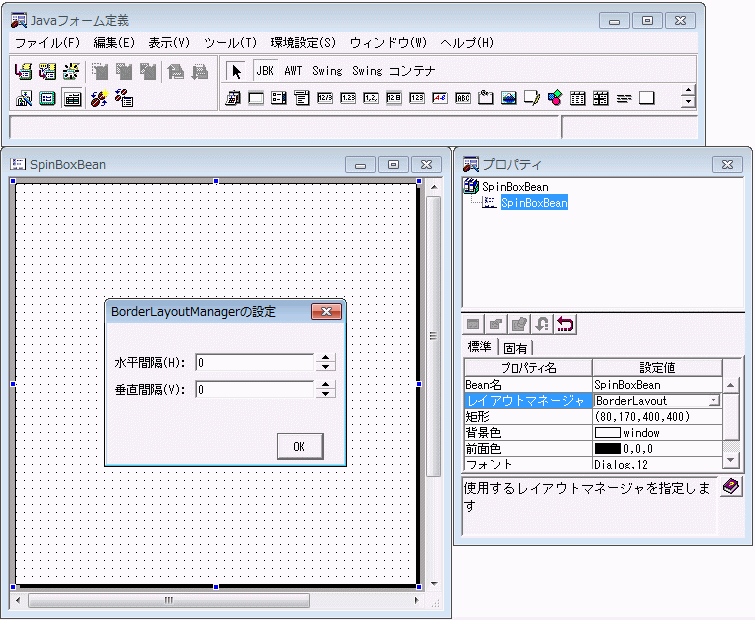Switch to the JBK palette tab

265,71
